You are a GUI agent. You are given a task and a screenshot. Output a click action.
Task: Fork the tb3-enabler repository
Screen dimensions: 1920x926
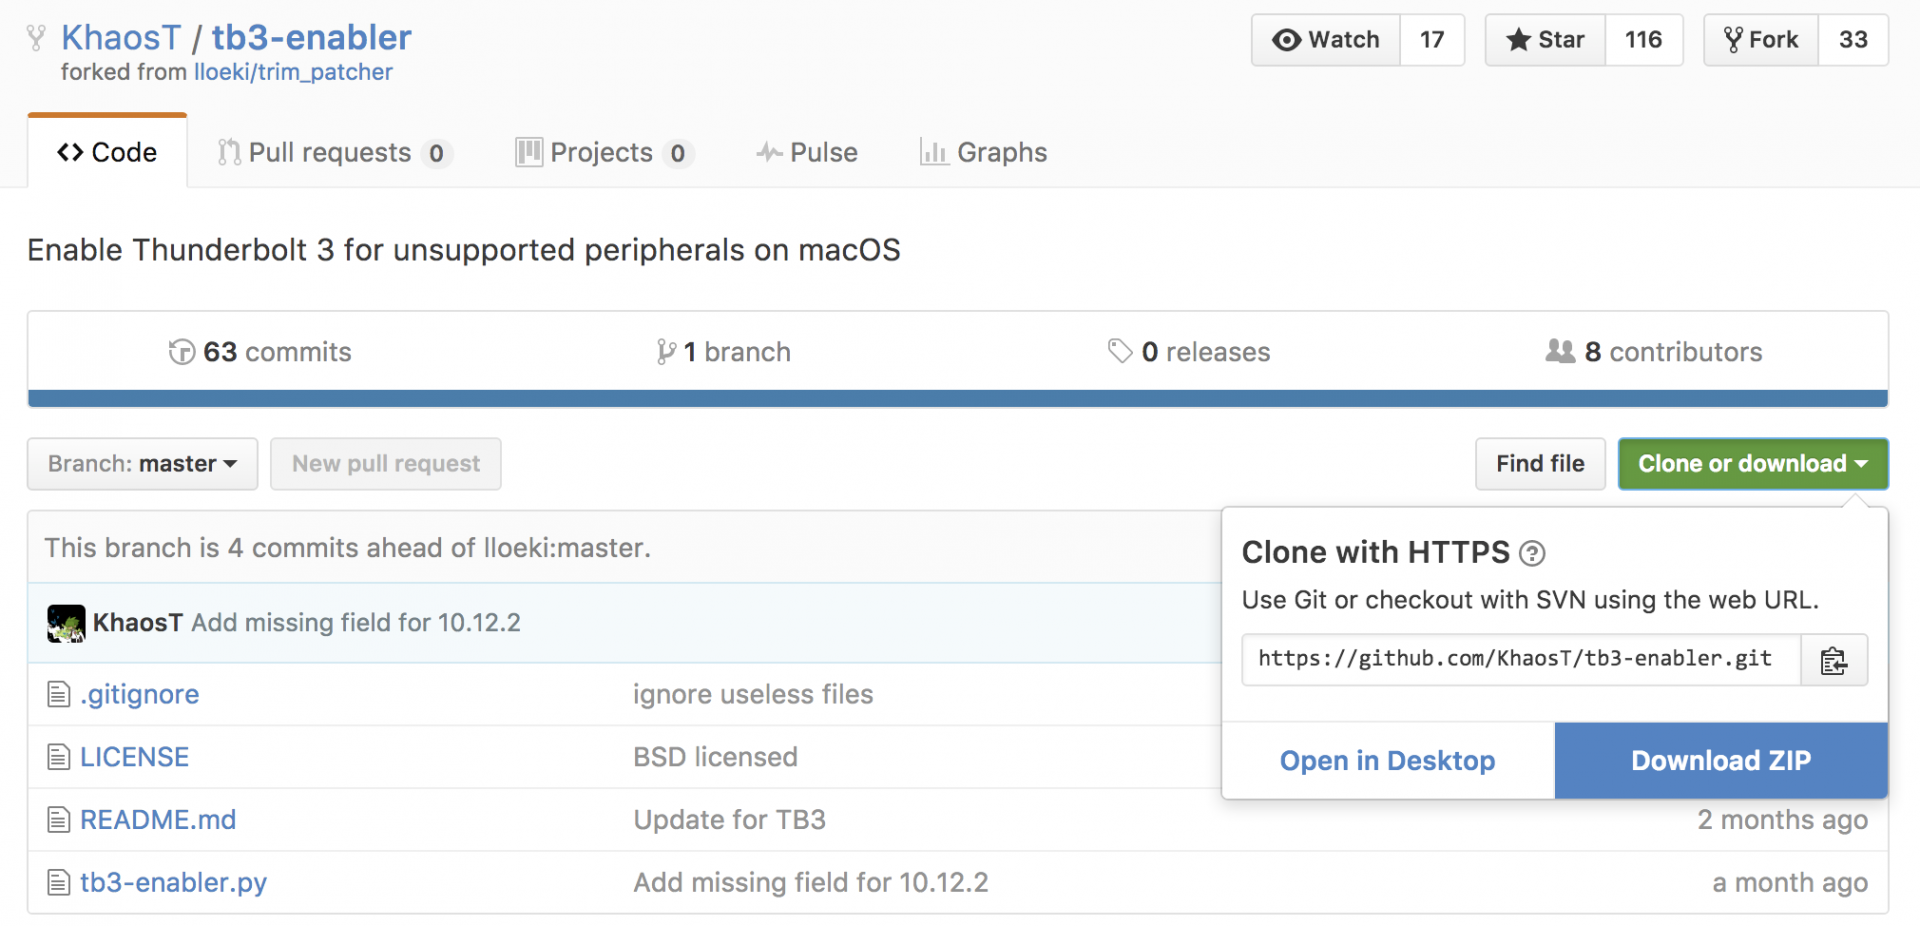point(1760,40)
